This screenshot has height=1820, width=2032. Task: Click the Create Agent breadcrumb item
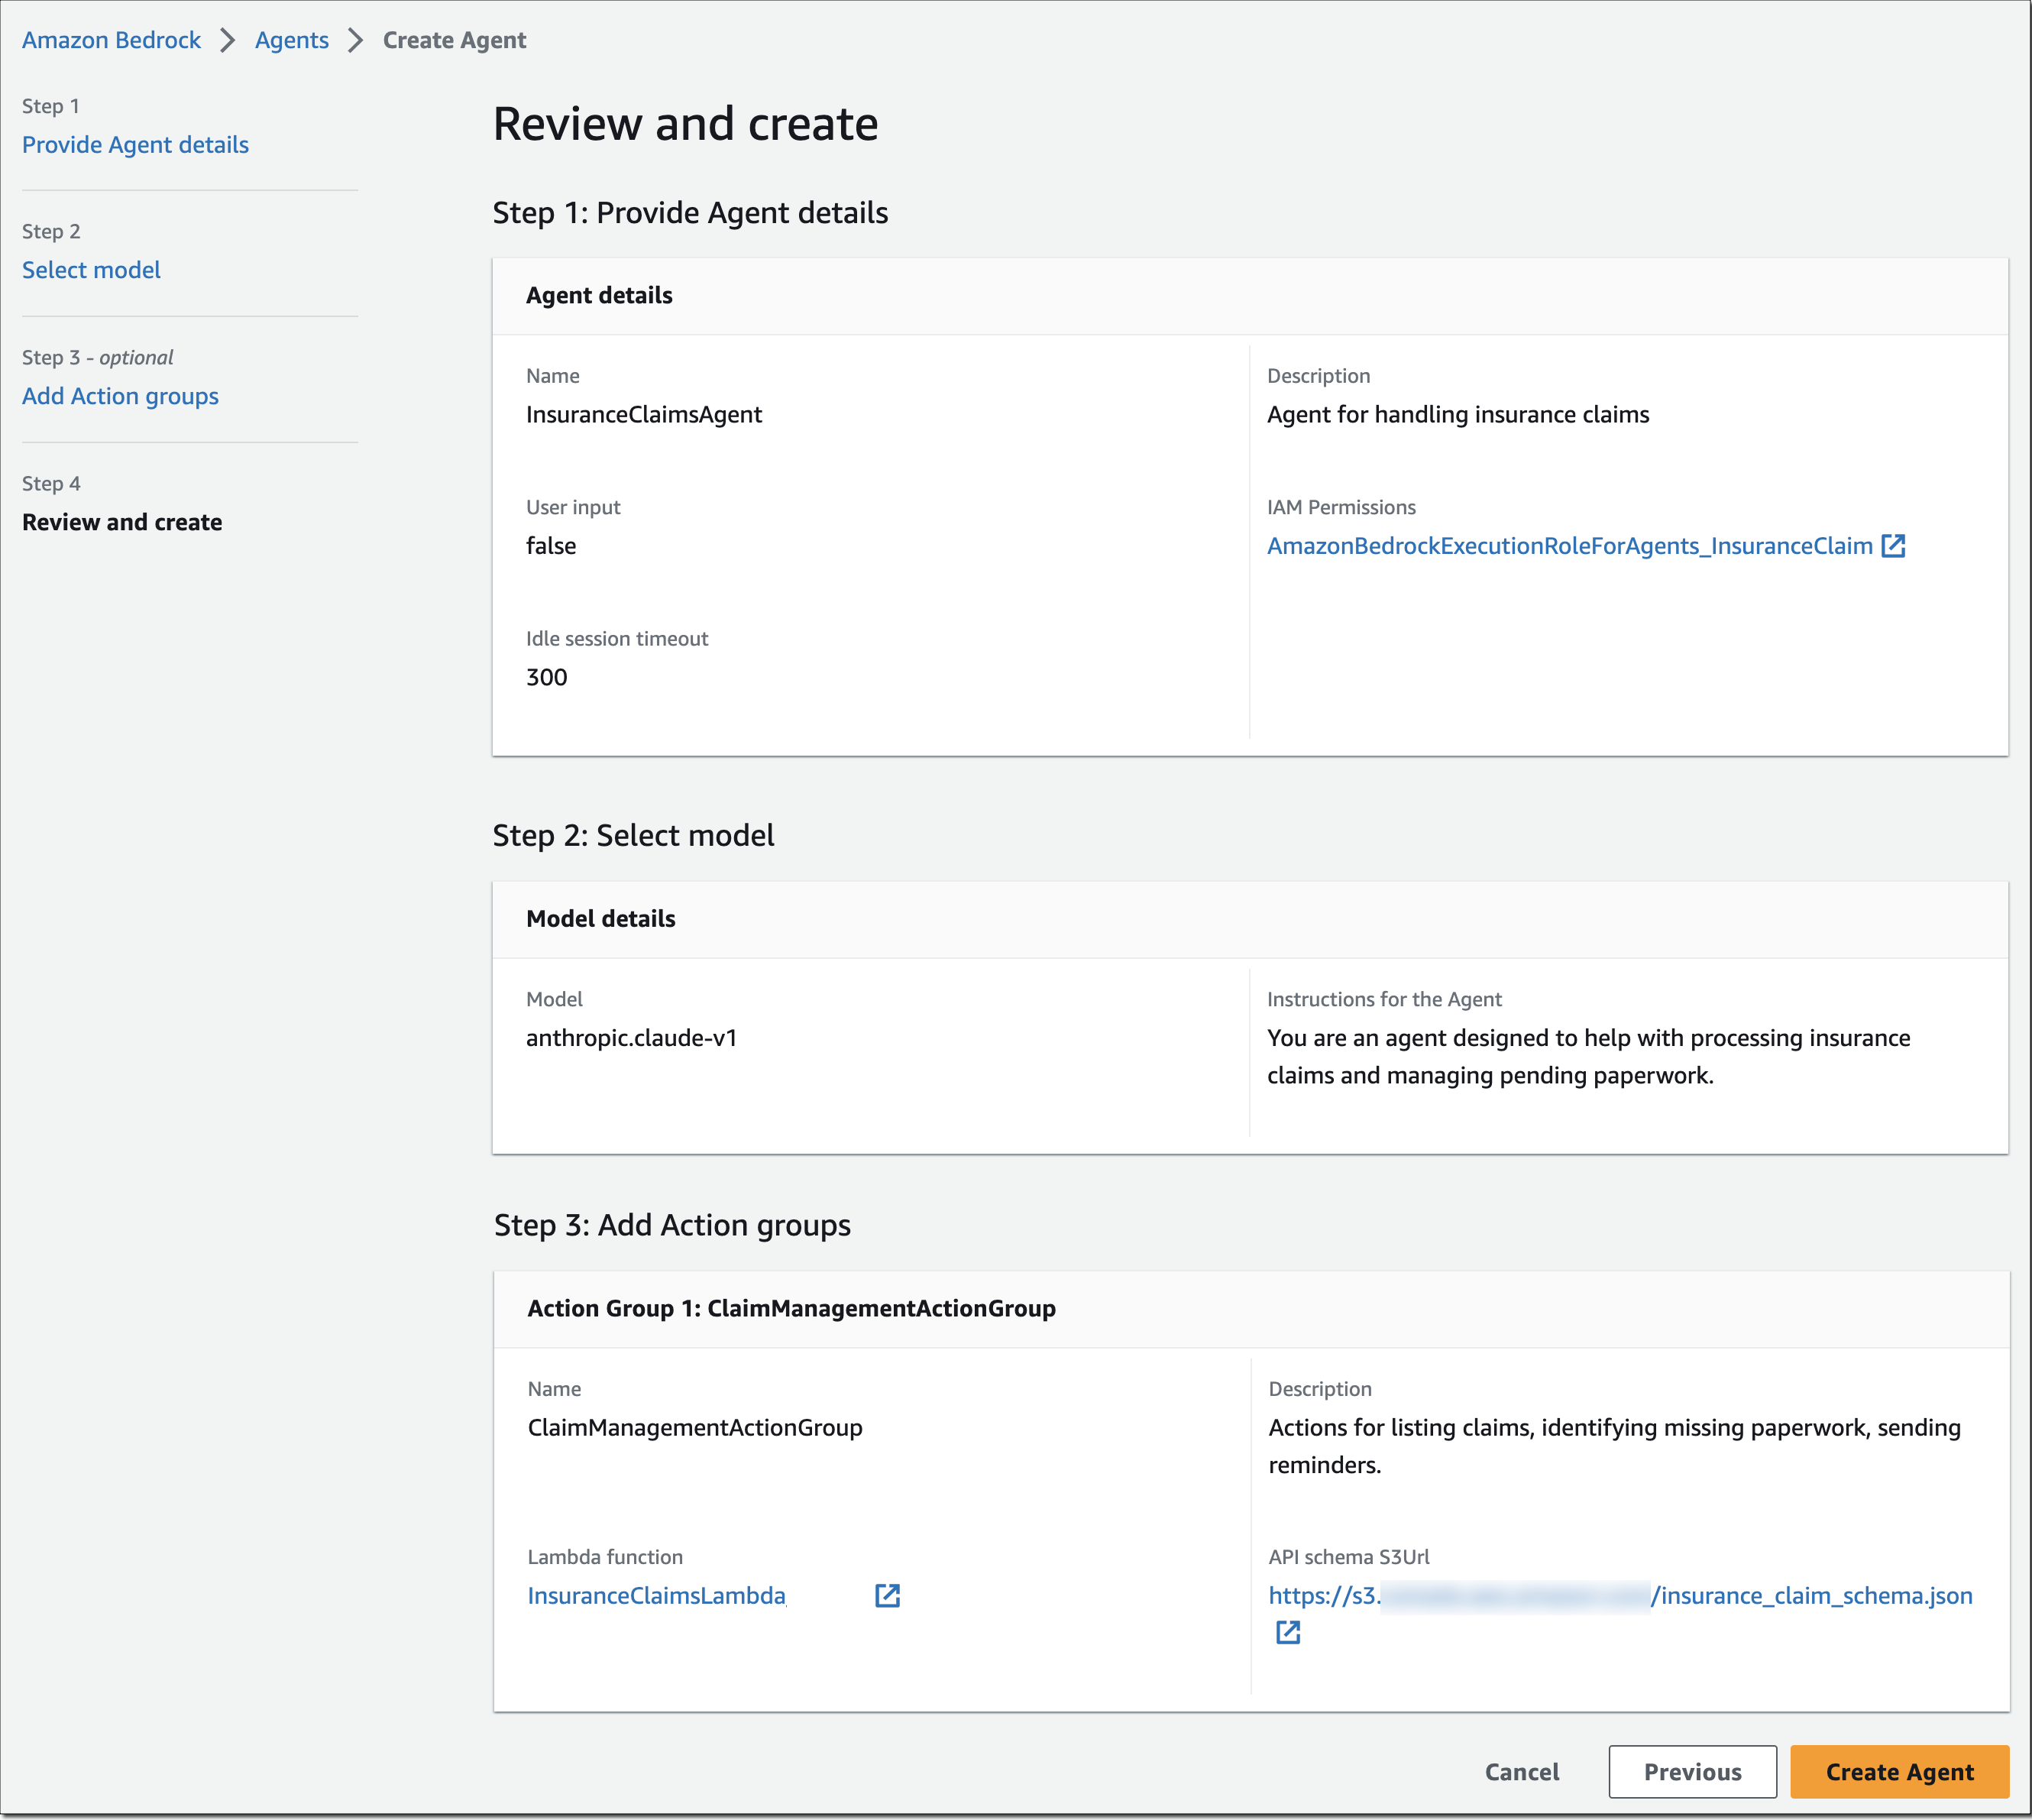coord(453,40)
